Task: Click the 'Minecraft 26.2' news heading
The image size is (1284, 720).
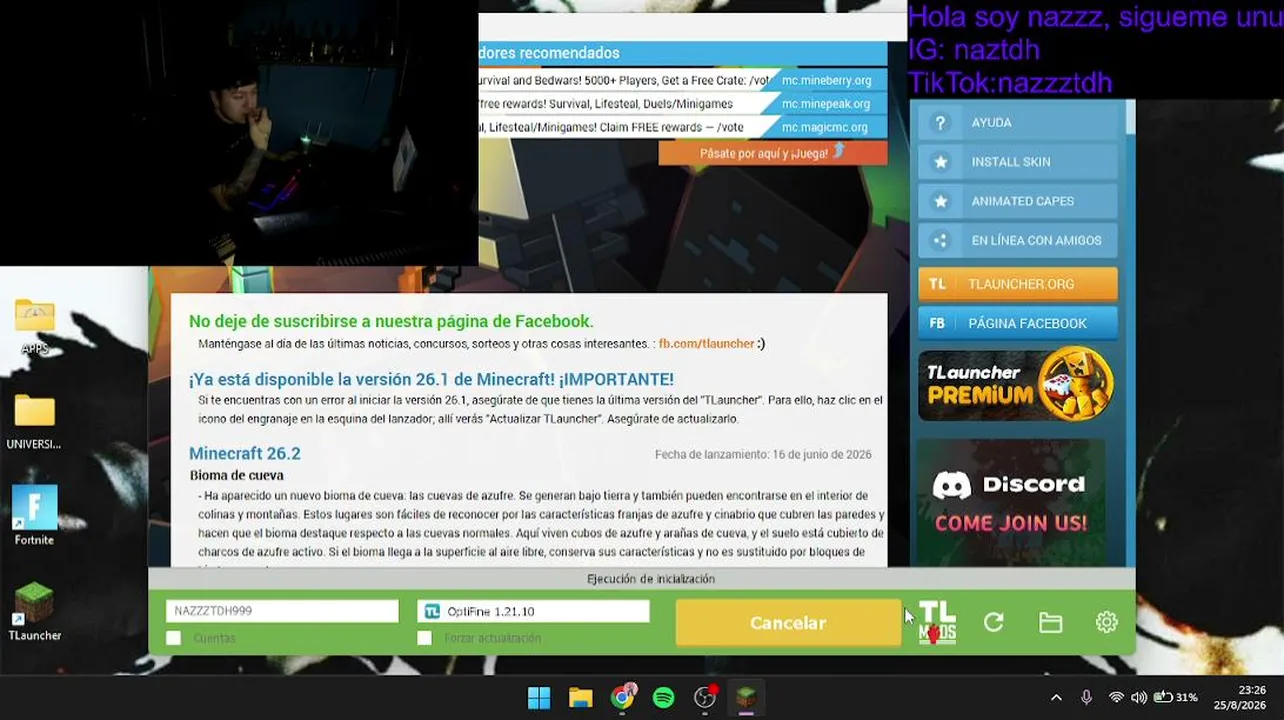Action: click(x=245, y=454)
